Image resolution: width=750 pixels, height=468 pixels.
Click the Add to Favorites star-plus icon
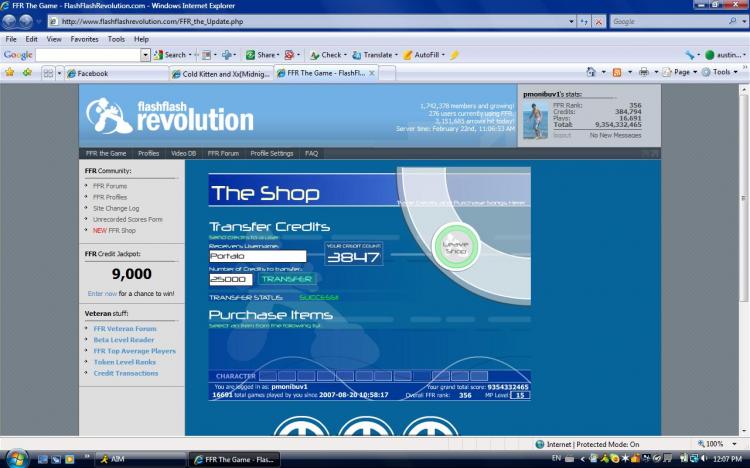pyautogui.click(x=27, y=73)
